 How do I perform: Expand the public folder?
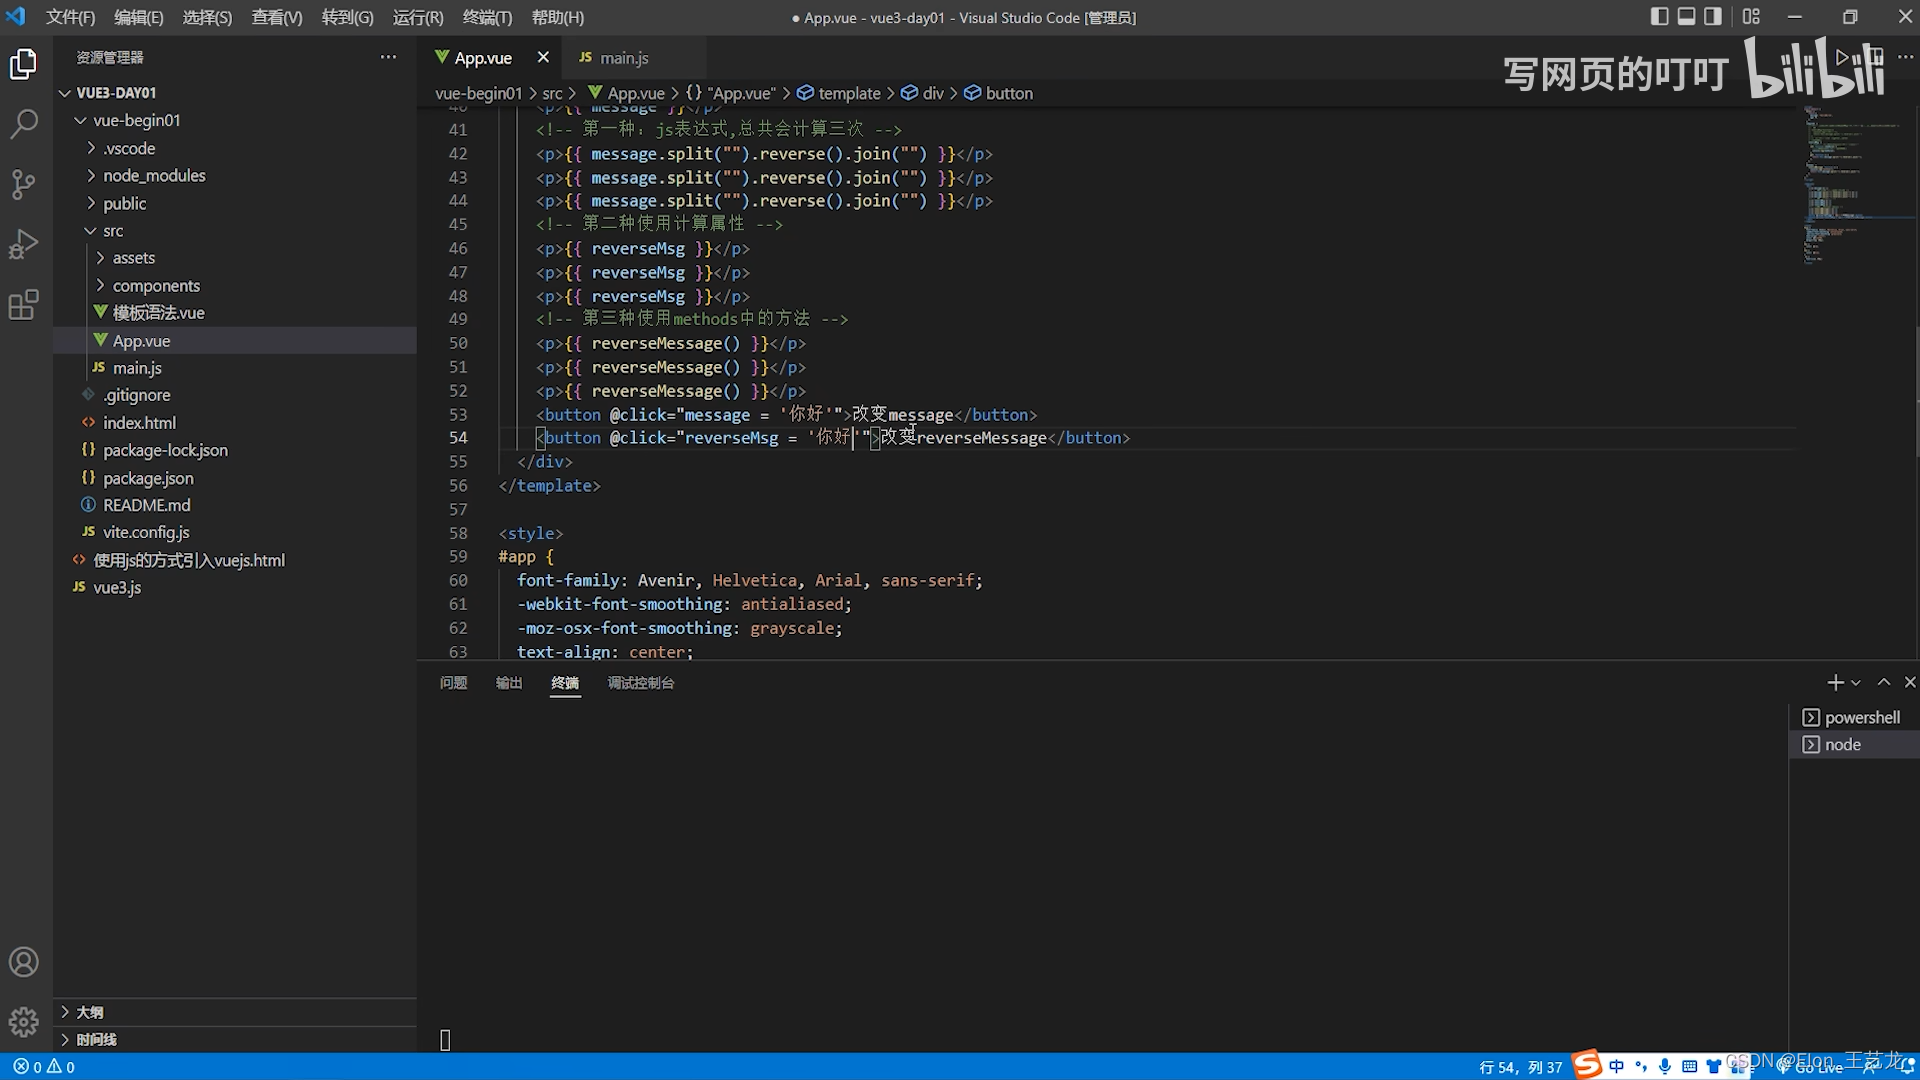pyautogui.click(x=235, y=203)
